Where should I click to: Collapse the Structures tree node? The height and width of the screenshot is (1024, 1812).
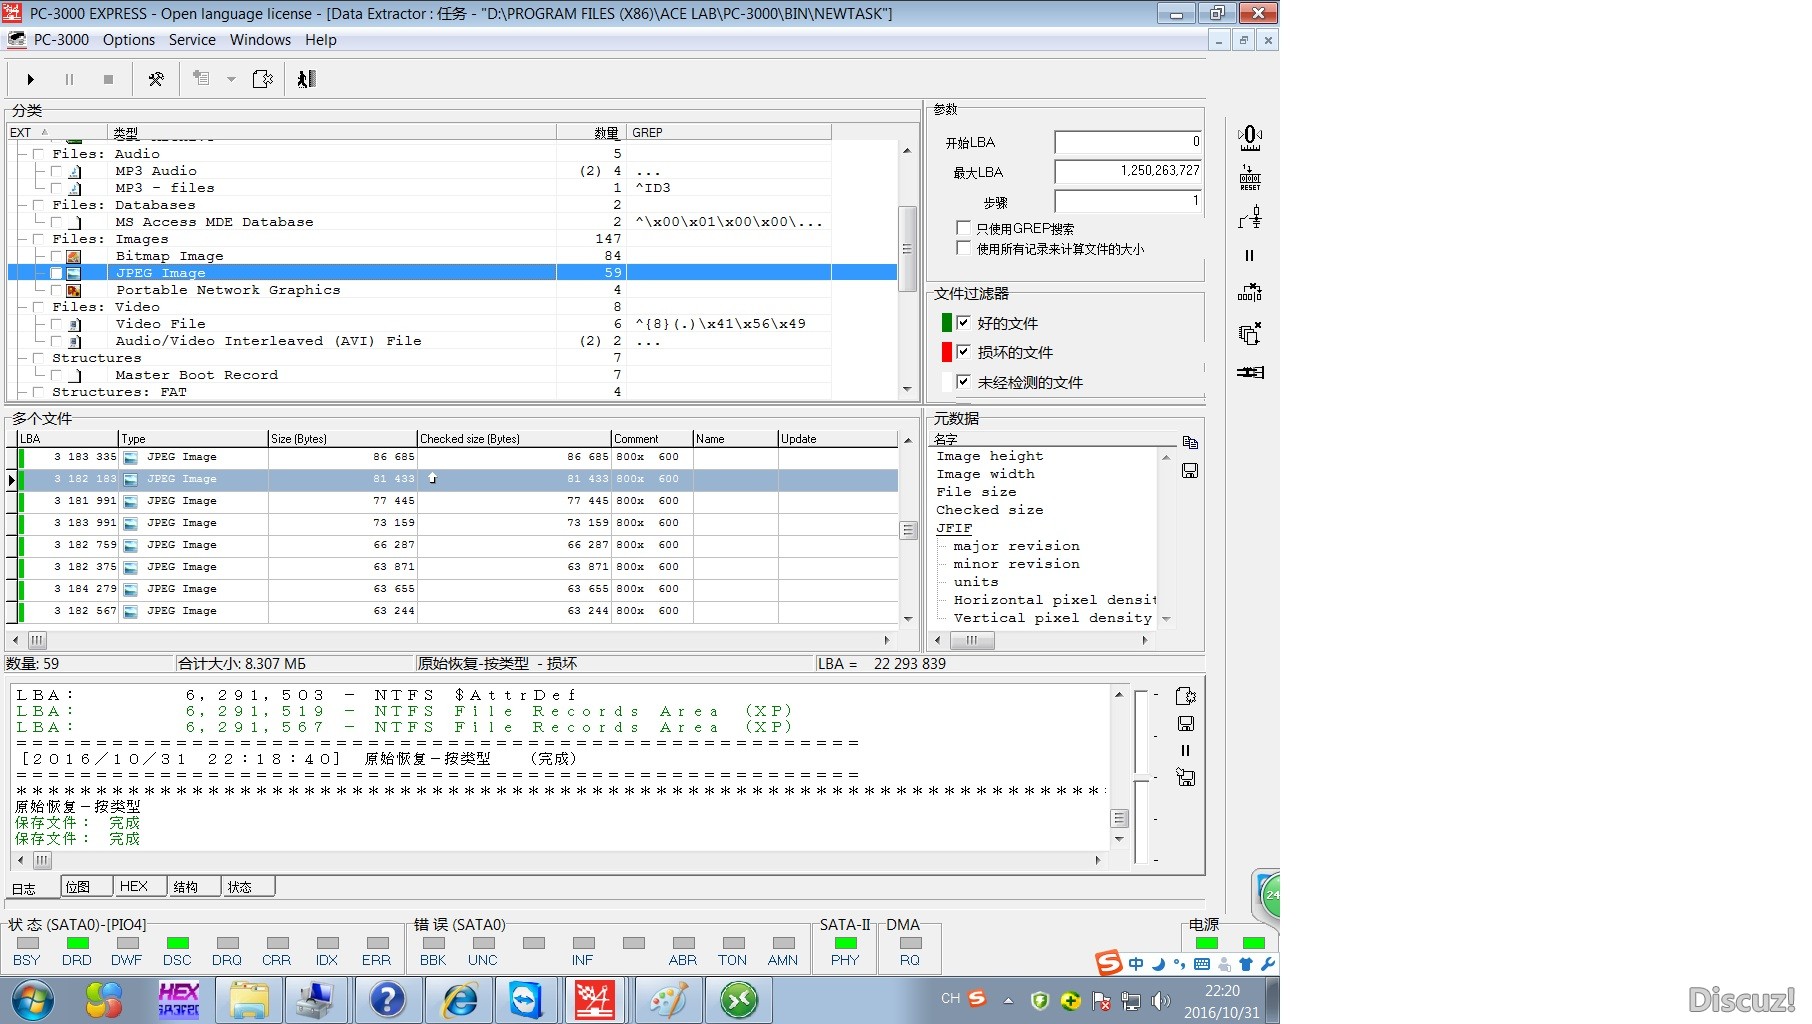coord(23,358)
